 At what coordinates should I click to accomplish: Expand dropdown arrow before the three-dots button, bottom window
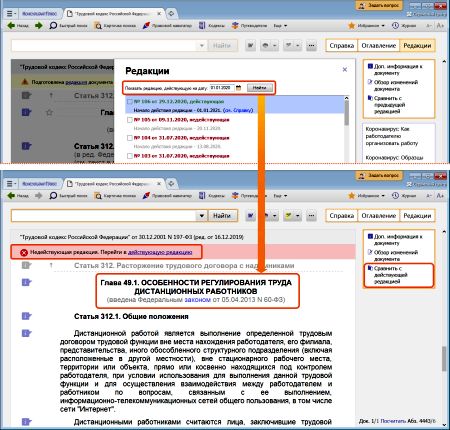297,216
